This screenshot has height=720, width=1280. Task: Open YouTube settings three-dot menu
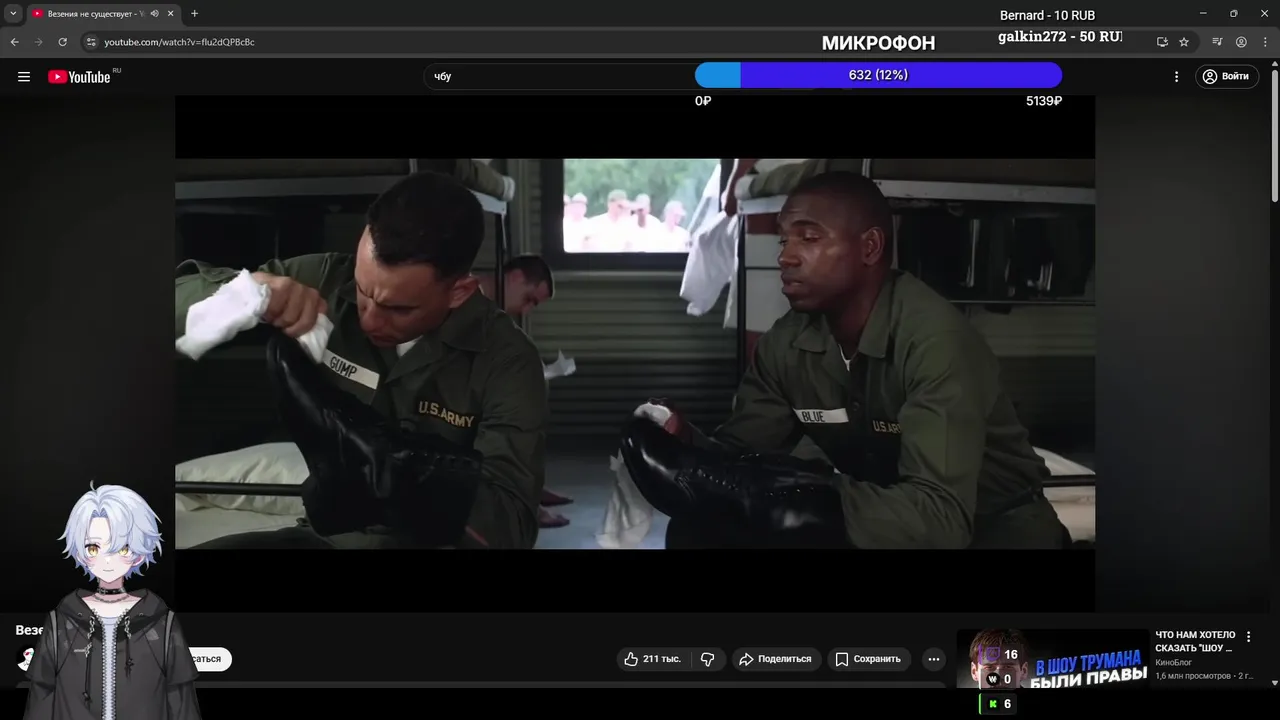click(x=1176, y=76)
